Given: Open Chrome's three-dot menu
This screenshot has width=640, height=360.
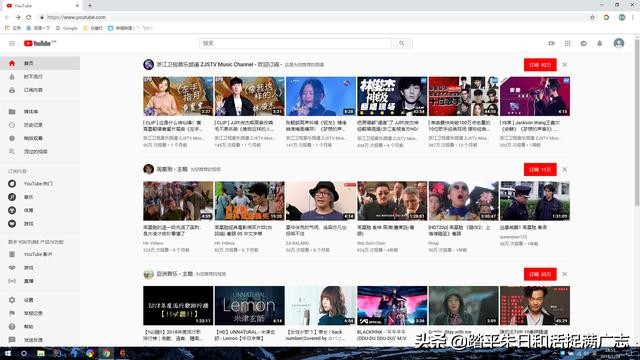Looking at the screenshot, I should [x=633, y=17].
